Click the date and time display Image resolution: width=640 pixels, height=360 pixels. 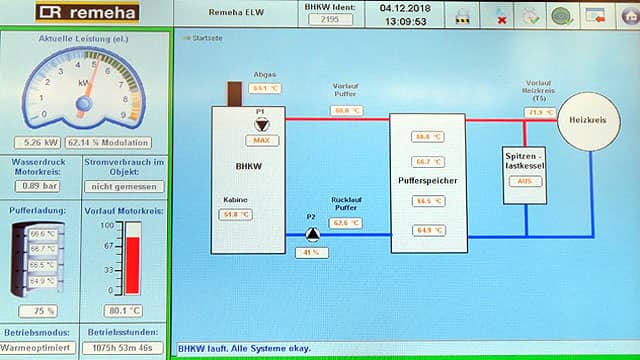click(405, 15)
